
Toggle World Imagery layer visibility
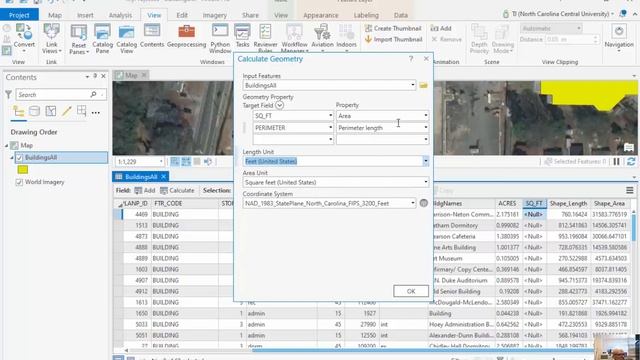pyautogui.click(x=19, y=182)
